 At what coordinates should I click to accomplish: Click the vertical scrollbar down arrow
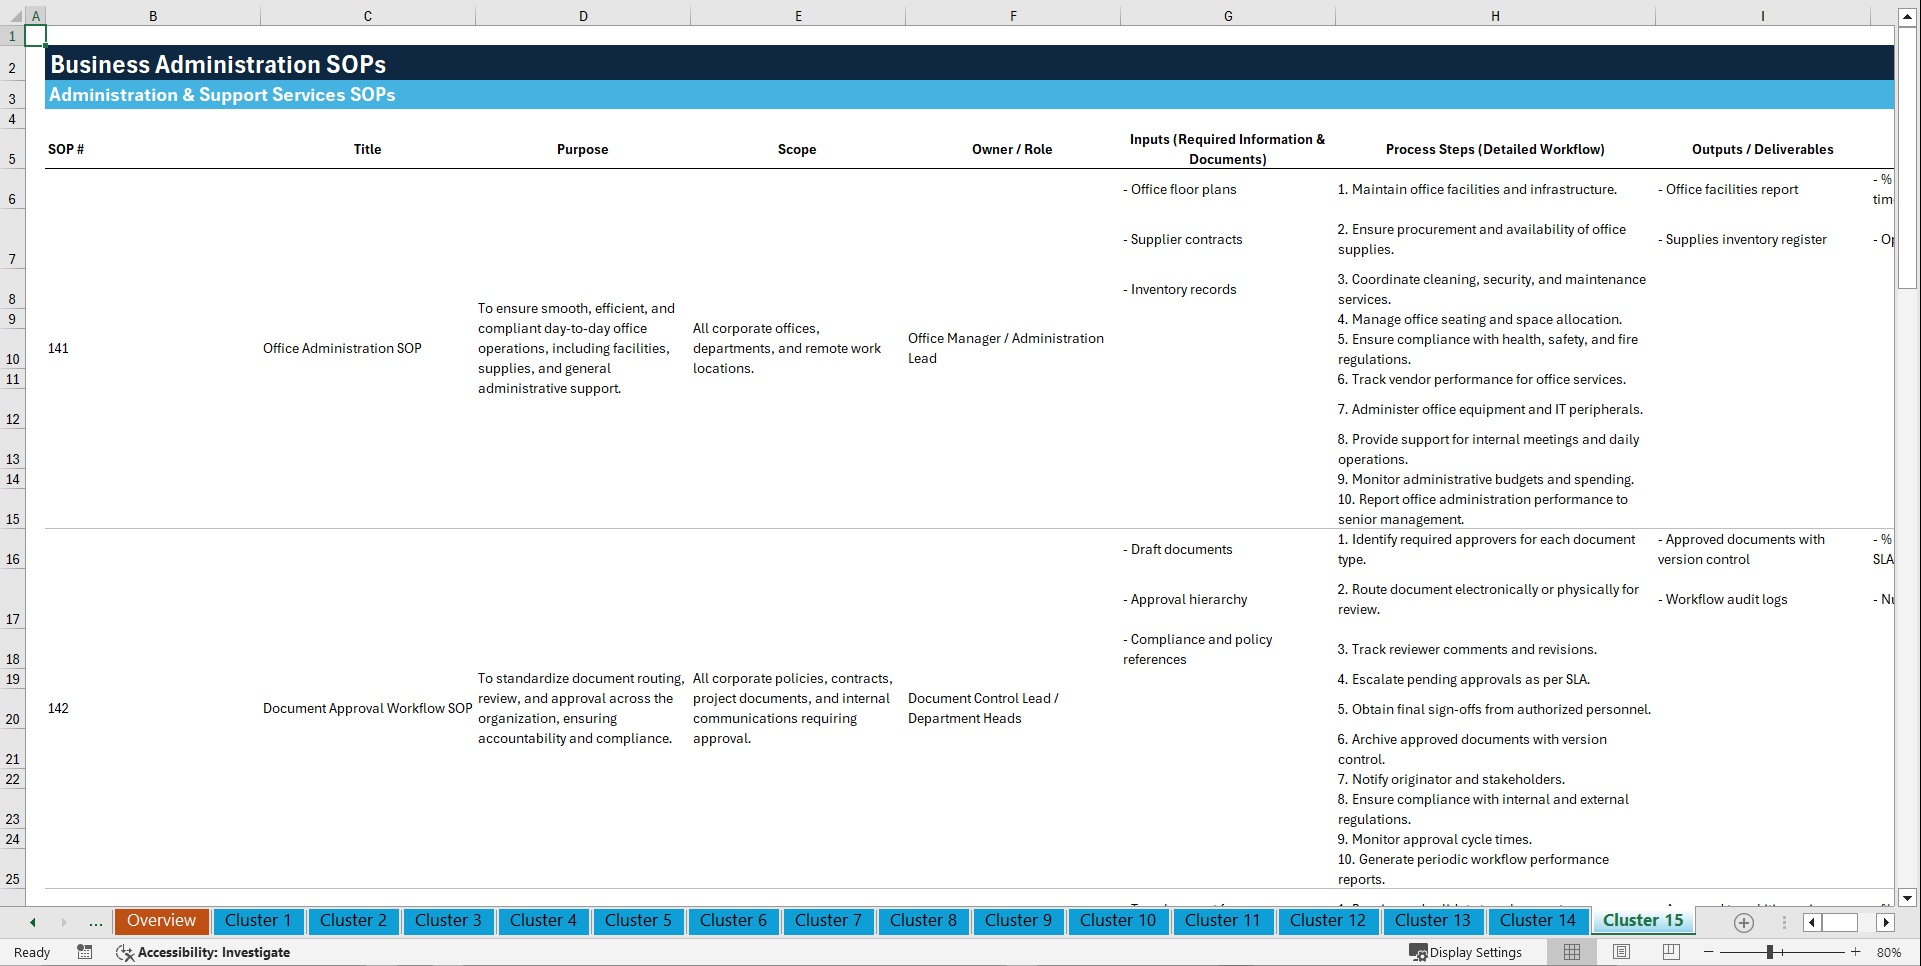pos(1908,898)
